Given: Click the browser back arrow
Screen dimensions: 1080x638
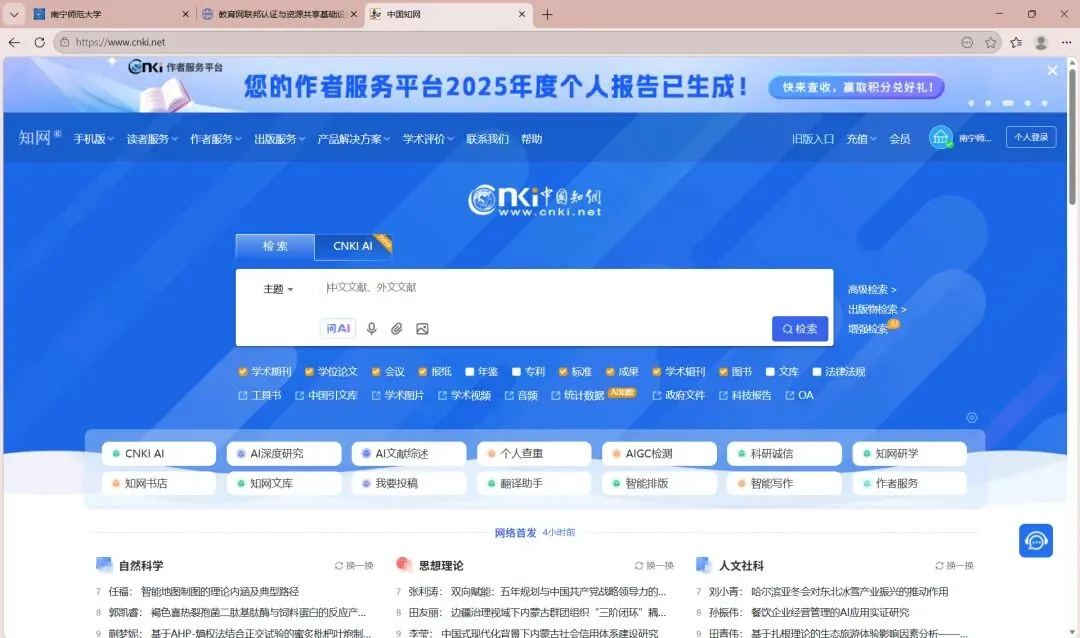Looking at the screenshot, I should [x=14, y=42].
